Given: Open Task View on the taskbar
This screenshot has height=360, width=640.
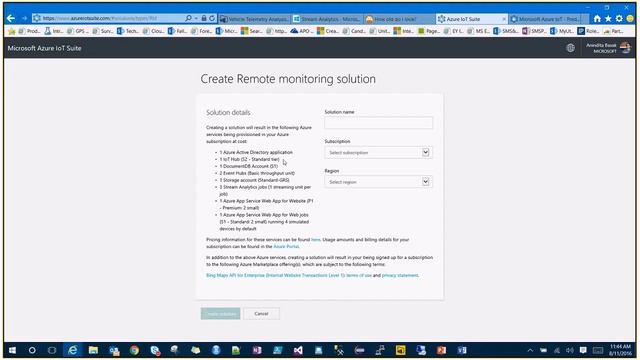Looking at the screenshot, I should point(52,350).
